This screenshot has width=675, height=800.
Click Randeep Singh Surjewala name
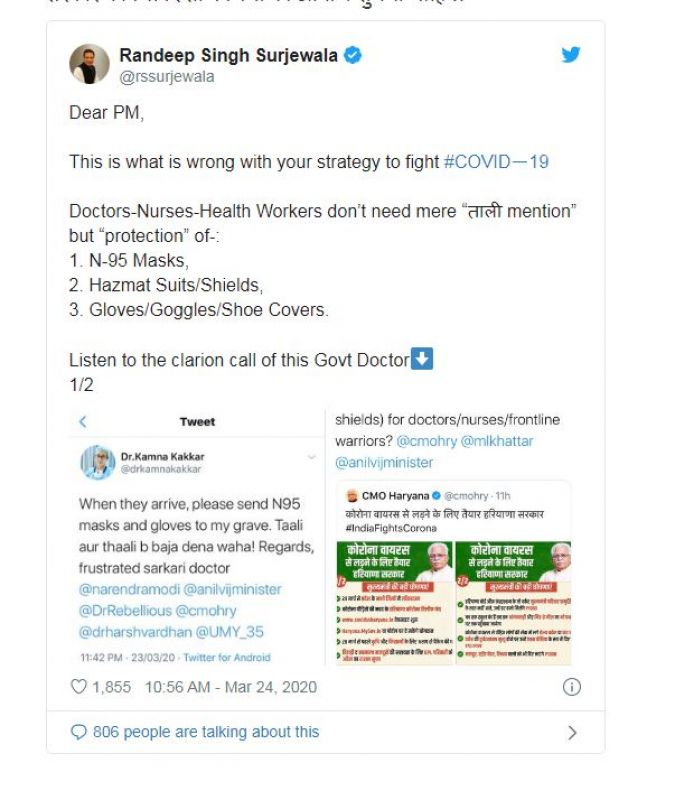[x=229, y=55]
